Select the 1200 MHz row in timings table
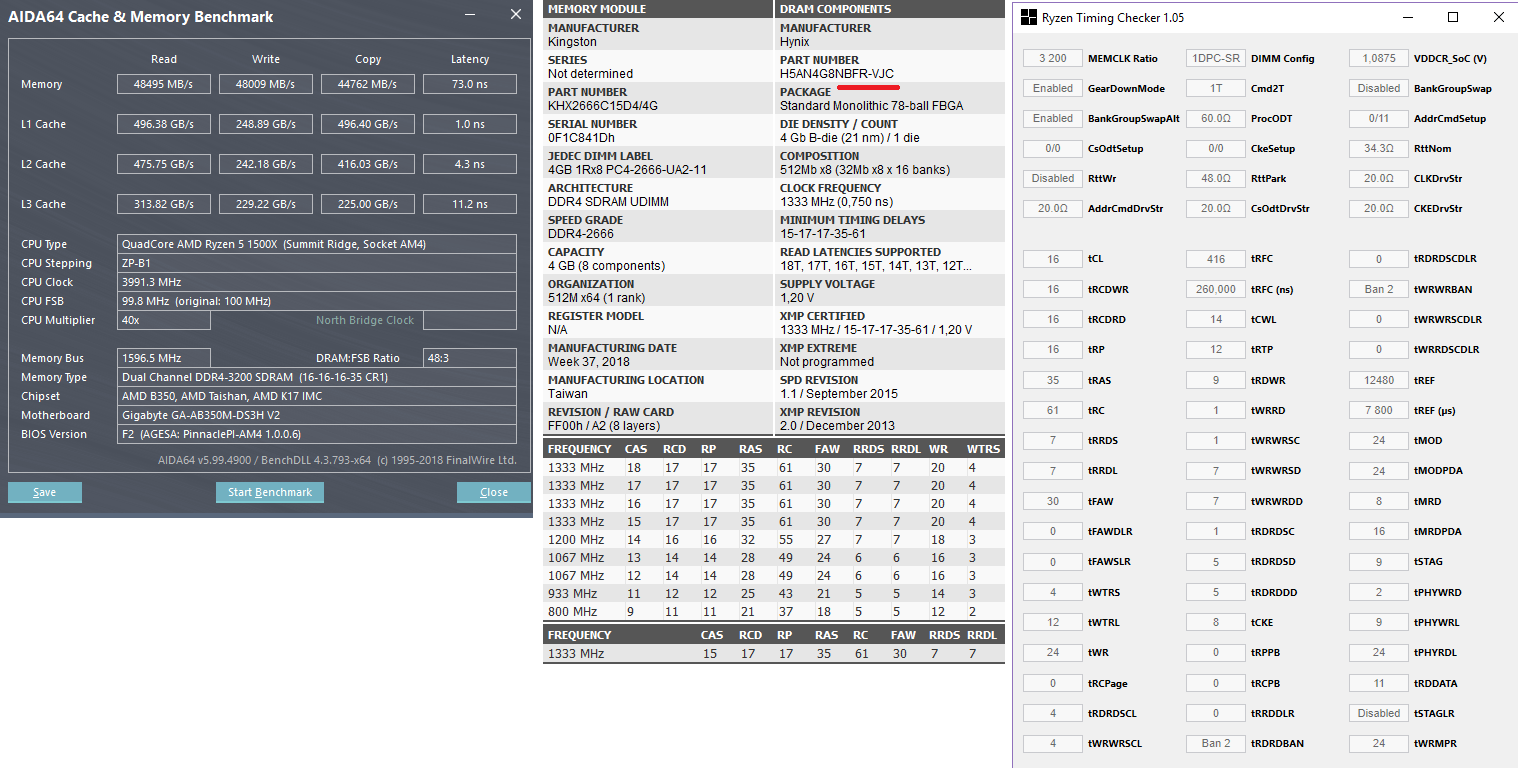The height and width of the screenshot is (768, 1518). (x=774, y=539)
